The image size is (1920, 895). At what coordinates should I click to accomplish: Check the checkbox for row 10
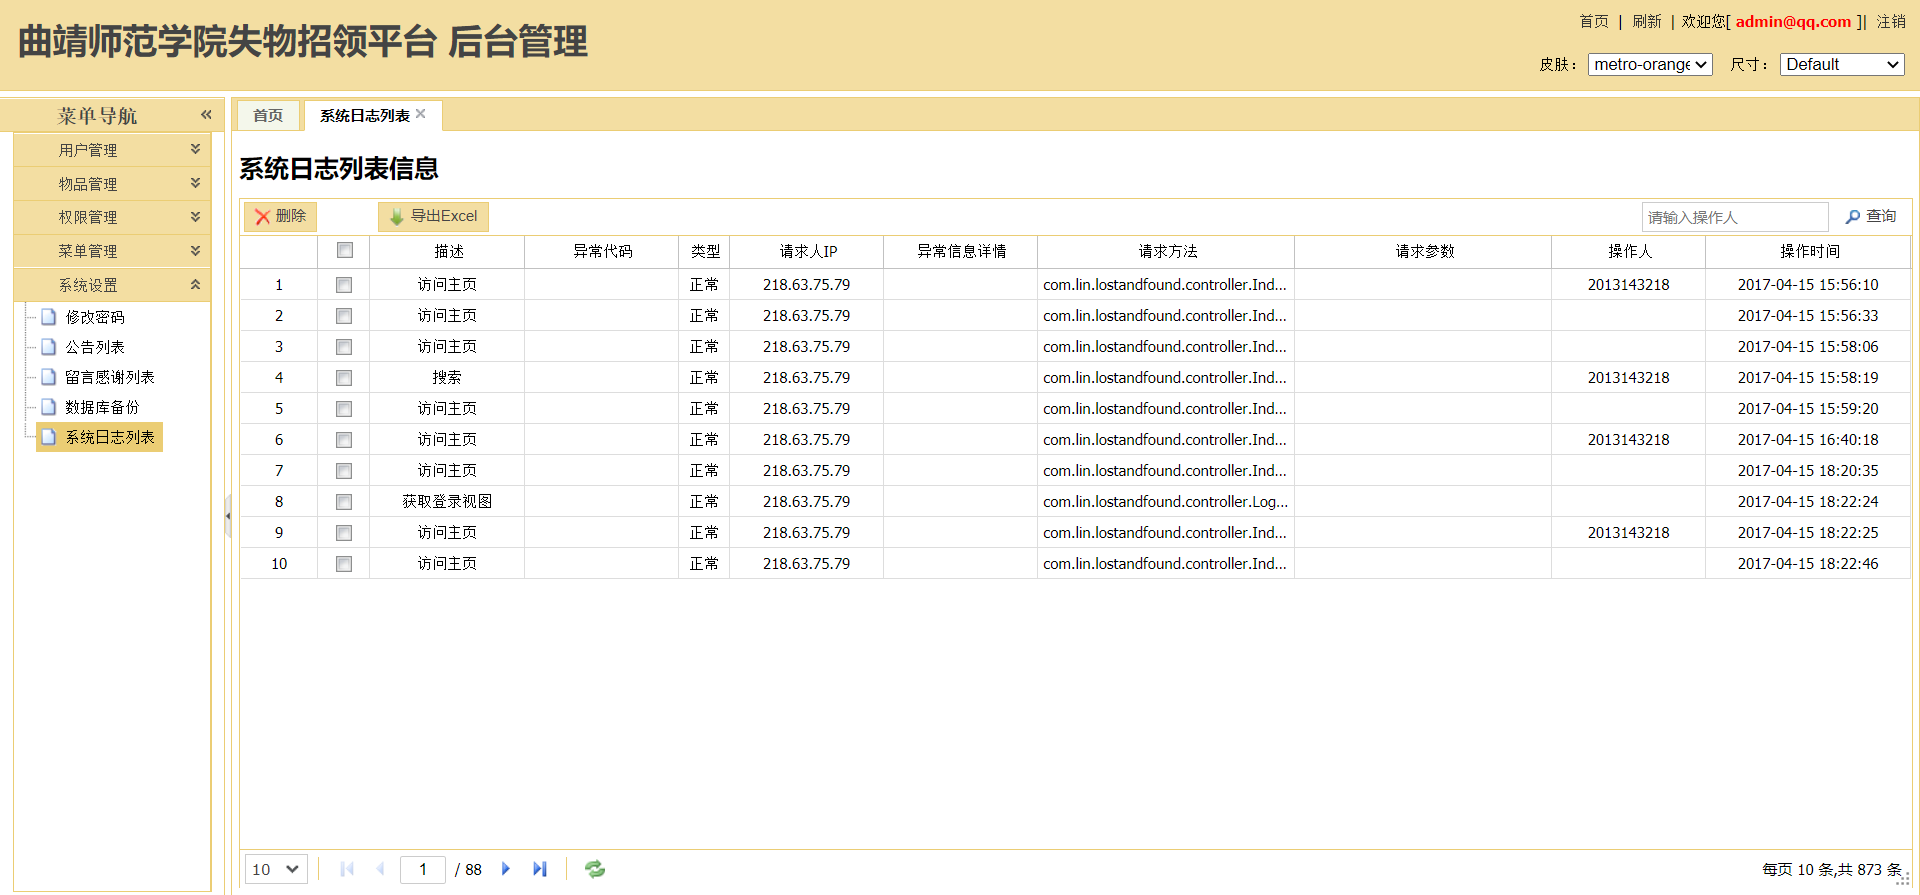pos(344,564)
